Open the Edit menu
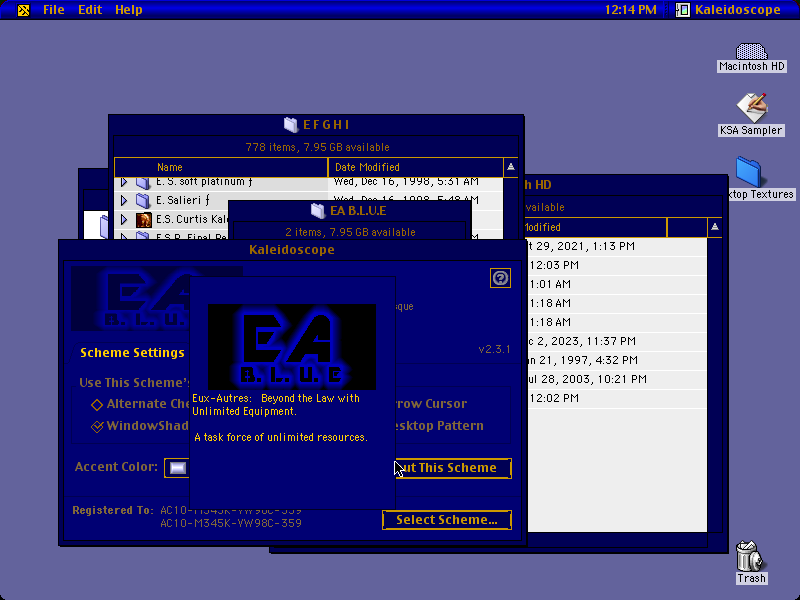The image size is (800, 600). click(90, 10)
